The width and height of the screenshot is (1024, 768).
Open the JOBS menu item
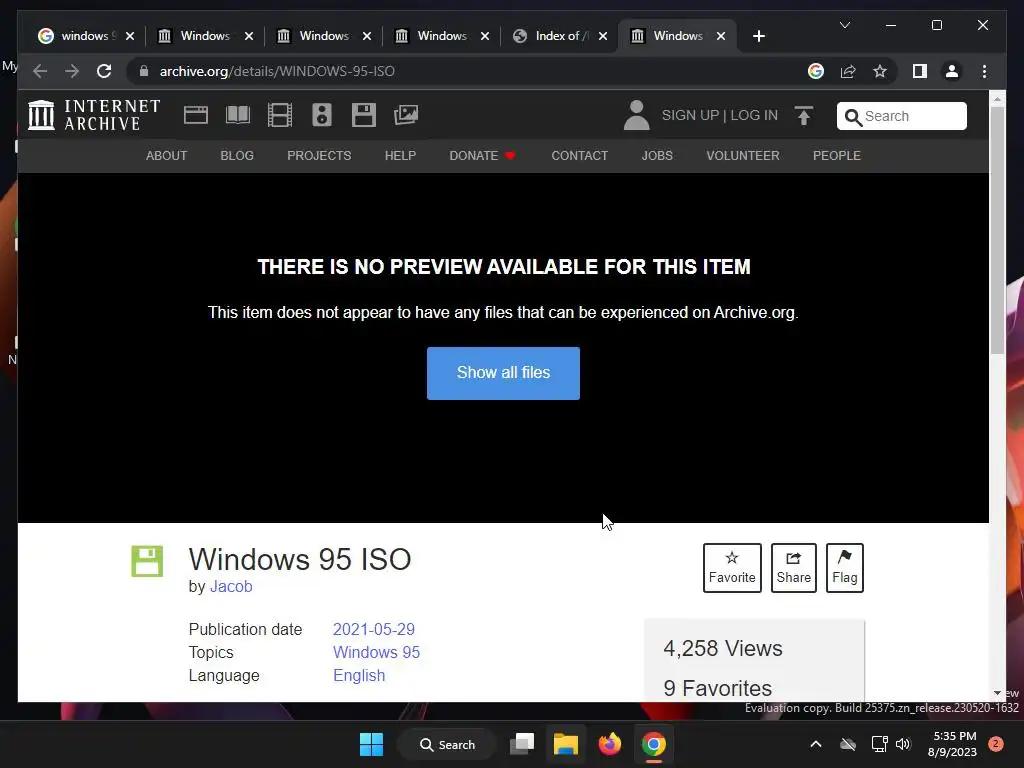pos(657,155)
